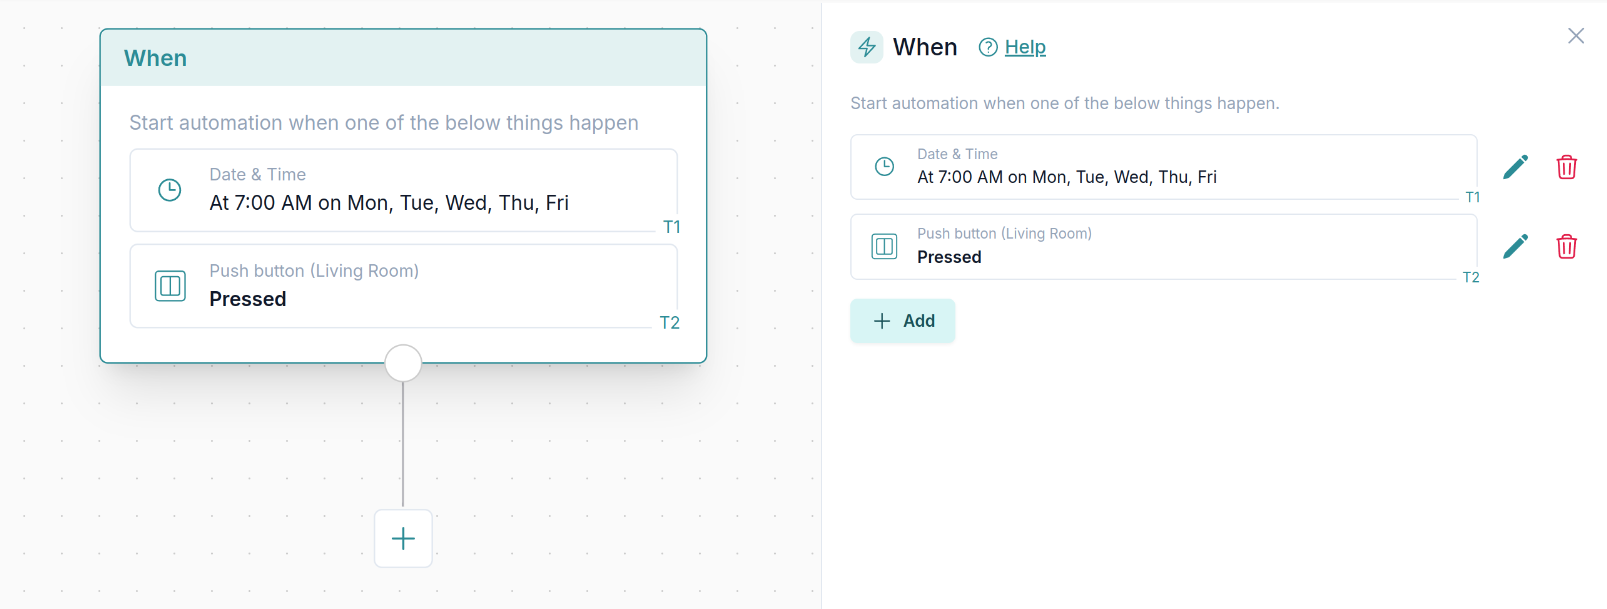The width and height of the screenshot is (1607, 609).
Task: Click push button device icon on canvas
Action: 170,286
